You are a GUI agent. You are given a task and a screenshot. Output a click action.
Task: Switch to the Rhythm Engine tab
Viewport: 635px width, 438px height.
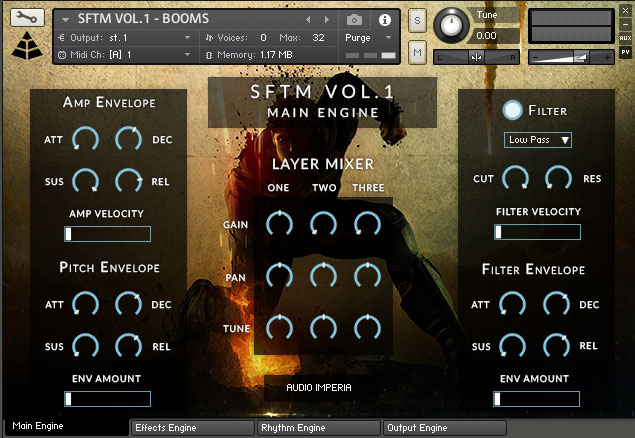pyautogui.click(x=317, y=428)
